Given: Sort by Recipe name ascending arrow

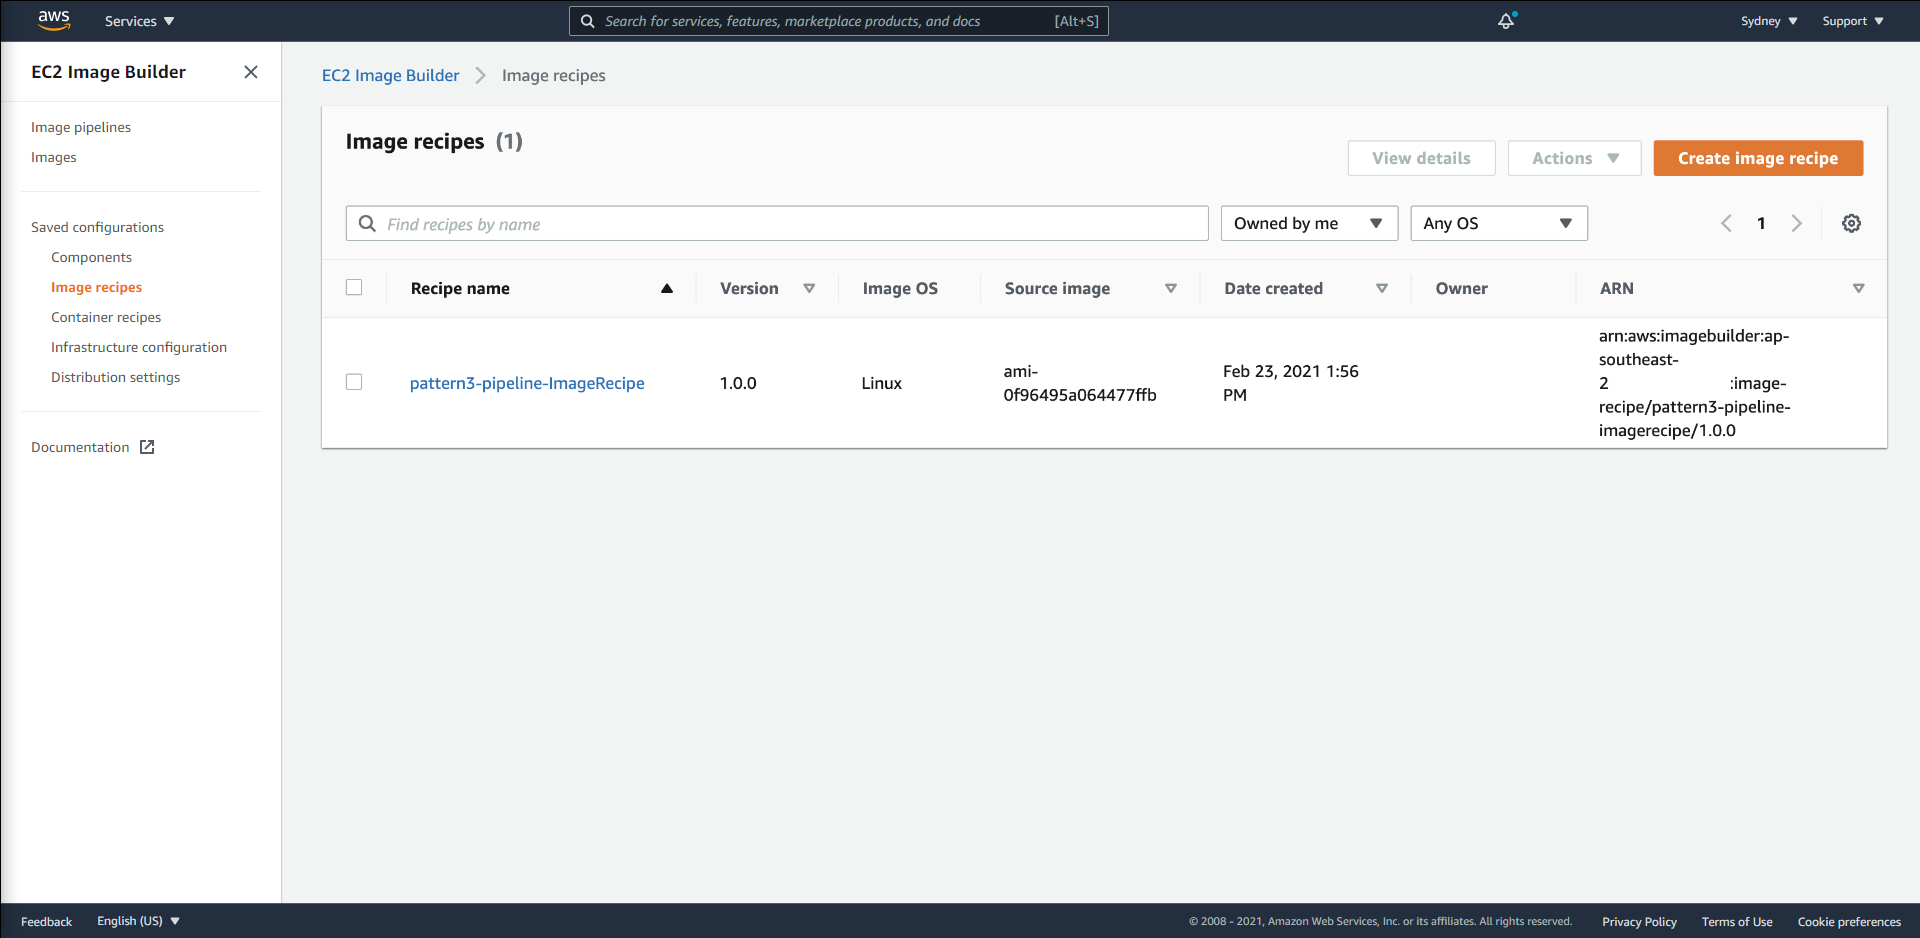Looking at the screenshot, I should pyautogui.click(x=667, y=288).
